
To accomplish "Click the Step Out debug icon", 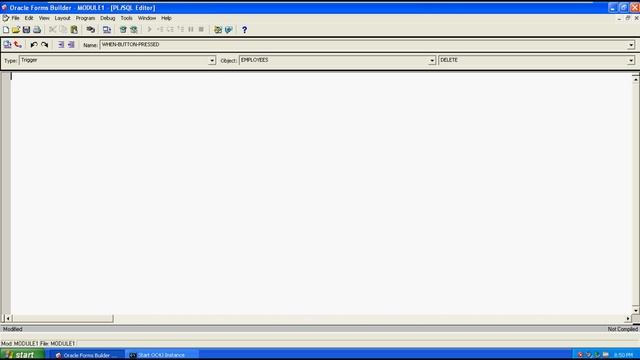I will pyautogui.click(x=180, y=30).
